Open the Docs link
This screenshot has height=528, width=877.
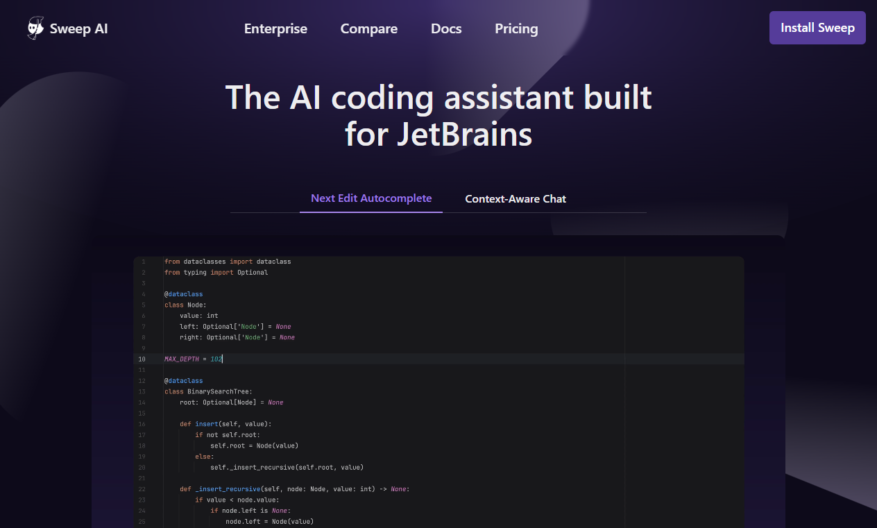pos(446,29)
